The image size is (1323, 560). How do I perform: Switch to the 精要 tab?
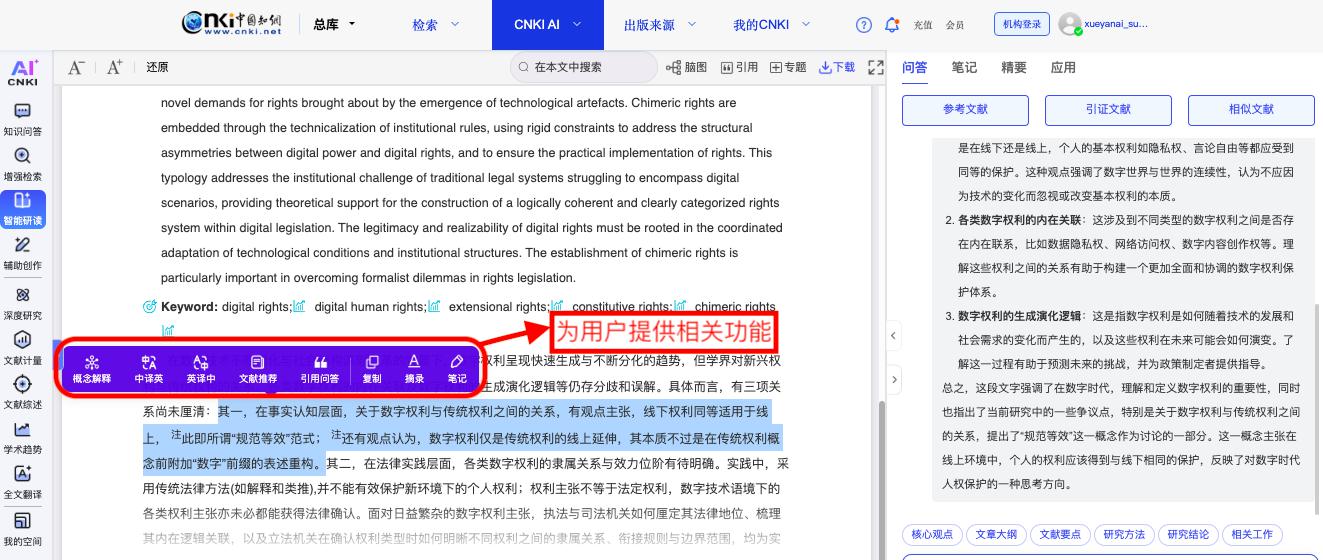point(1013,67)
